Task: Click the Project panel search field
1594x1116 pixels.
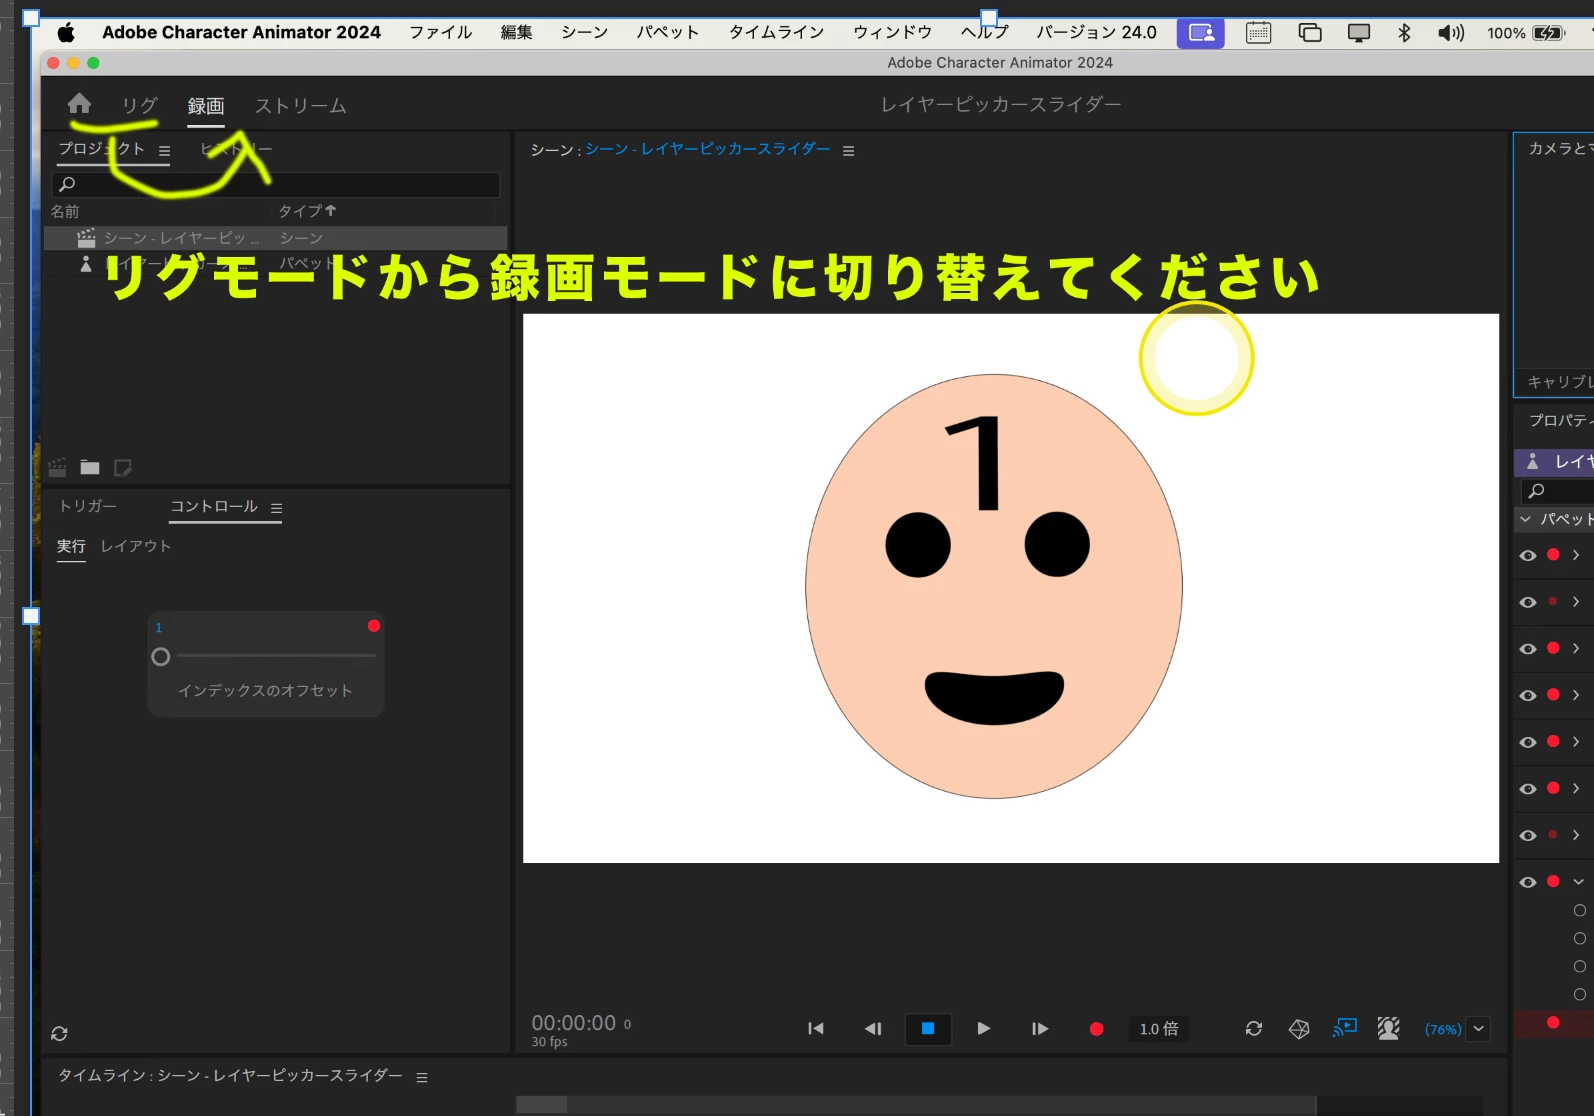Action: coord(276,184)
